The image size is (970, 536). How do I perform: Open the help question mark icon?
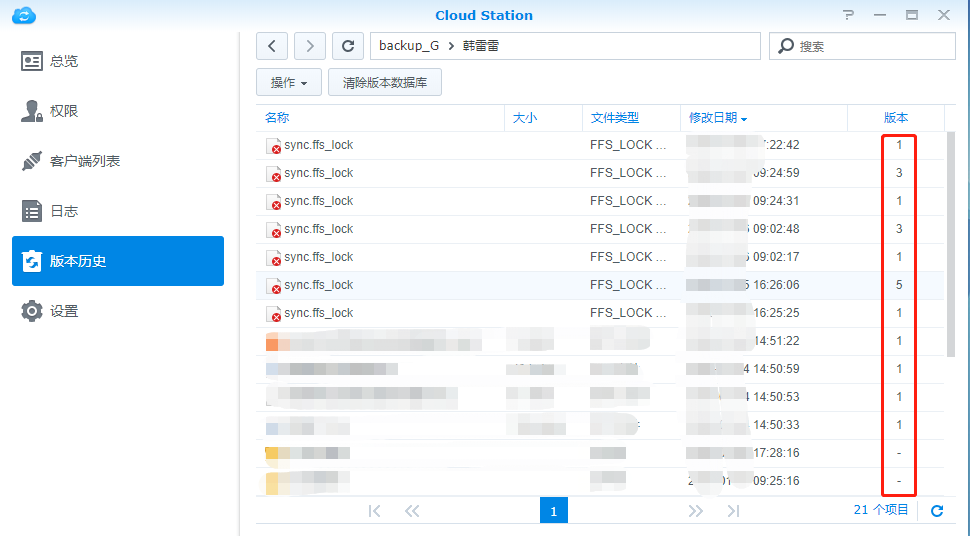(x=848, y=15)
